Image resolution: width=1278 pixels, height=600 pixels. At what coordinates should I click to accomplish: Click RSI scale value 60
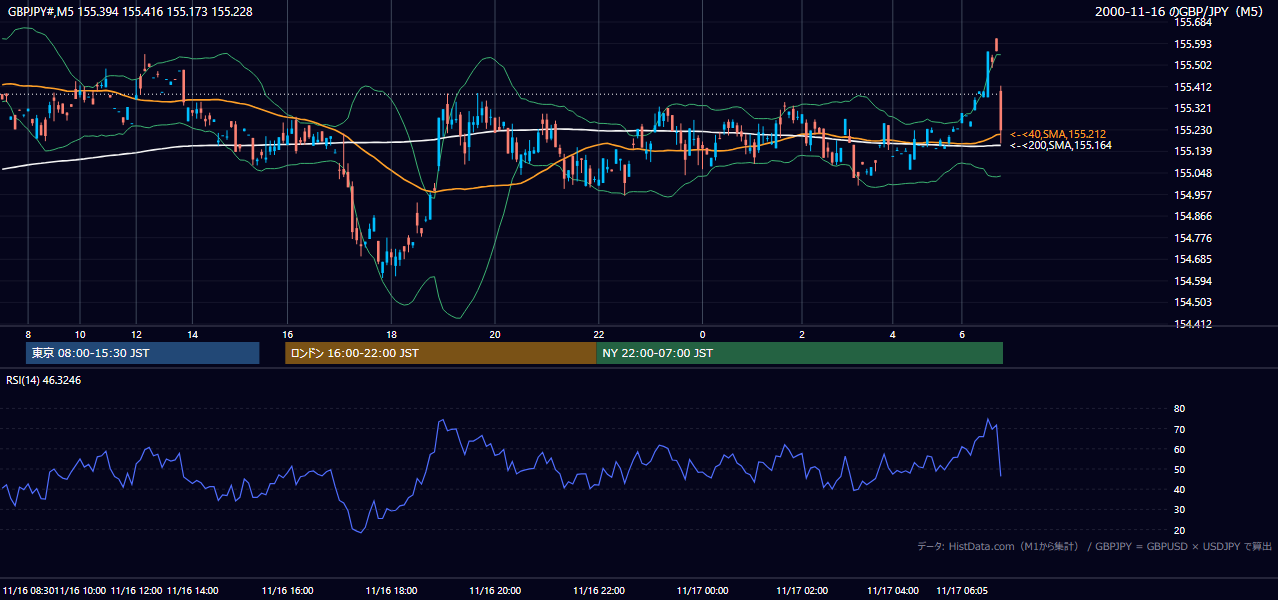pyautogui.click(x=1179, y=449)
